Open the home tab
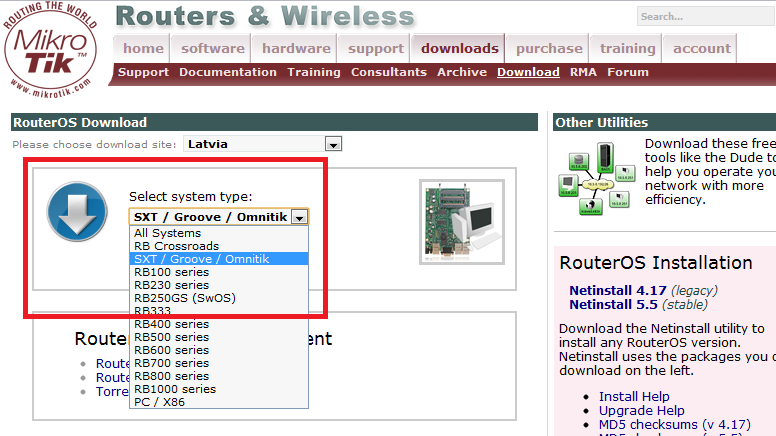776x436 pixels. 143,48
